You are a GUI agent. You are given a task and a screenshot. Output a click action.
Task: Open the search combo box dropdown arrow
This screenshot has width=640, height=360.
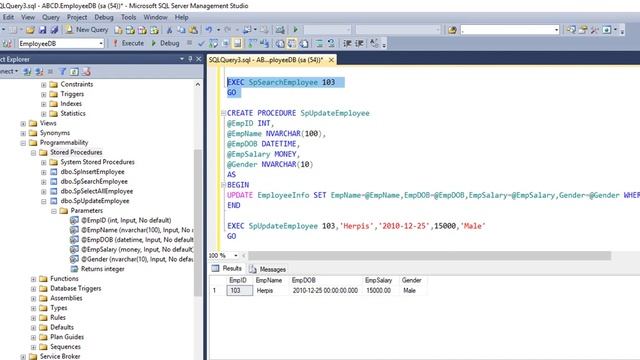[x=556, y=30]
